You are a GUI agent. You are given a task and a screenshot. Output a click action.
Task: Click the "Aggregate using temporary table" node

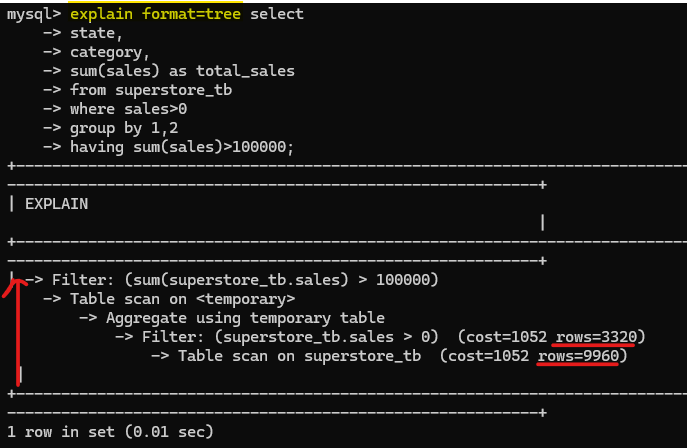click(231, 317)
